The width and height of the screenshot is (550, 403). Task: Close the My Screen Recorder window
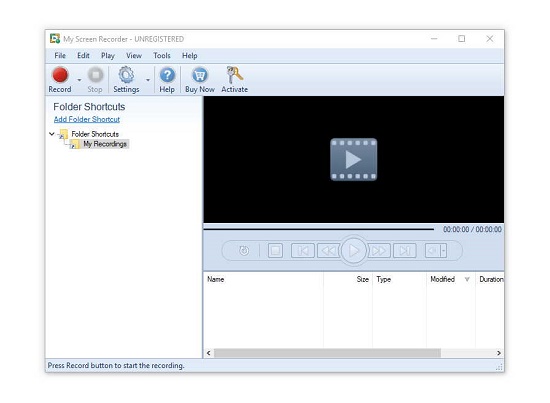click(490, 39)
